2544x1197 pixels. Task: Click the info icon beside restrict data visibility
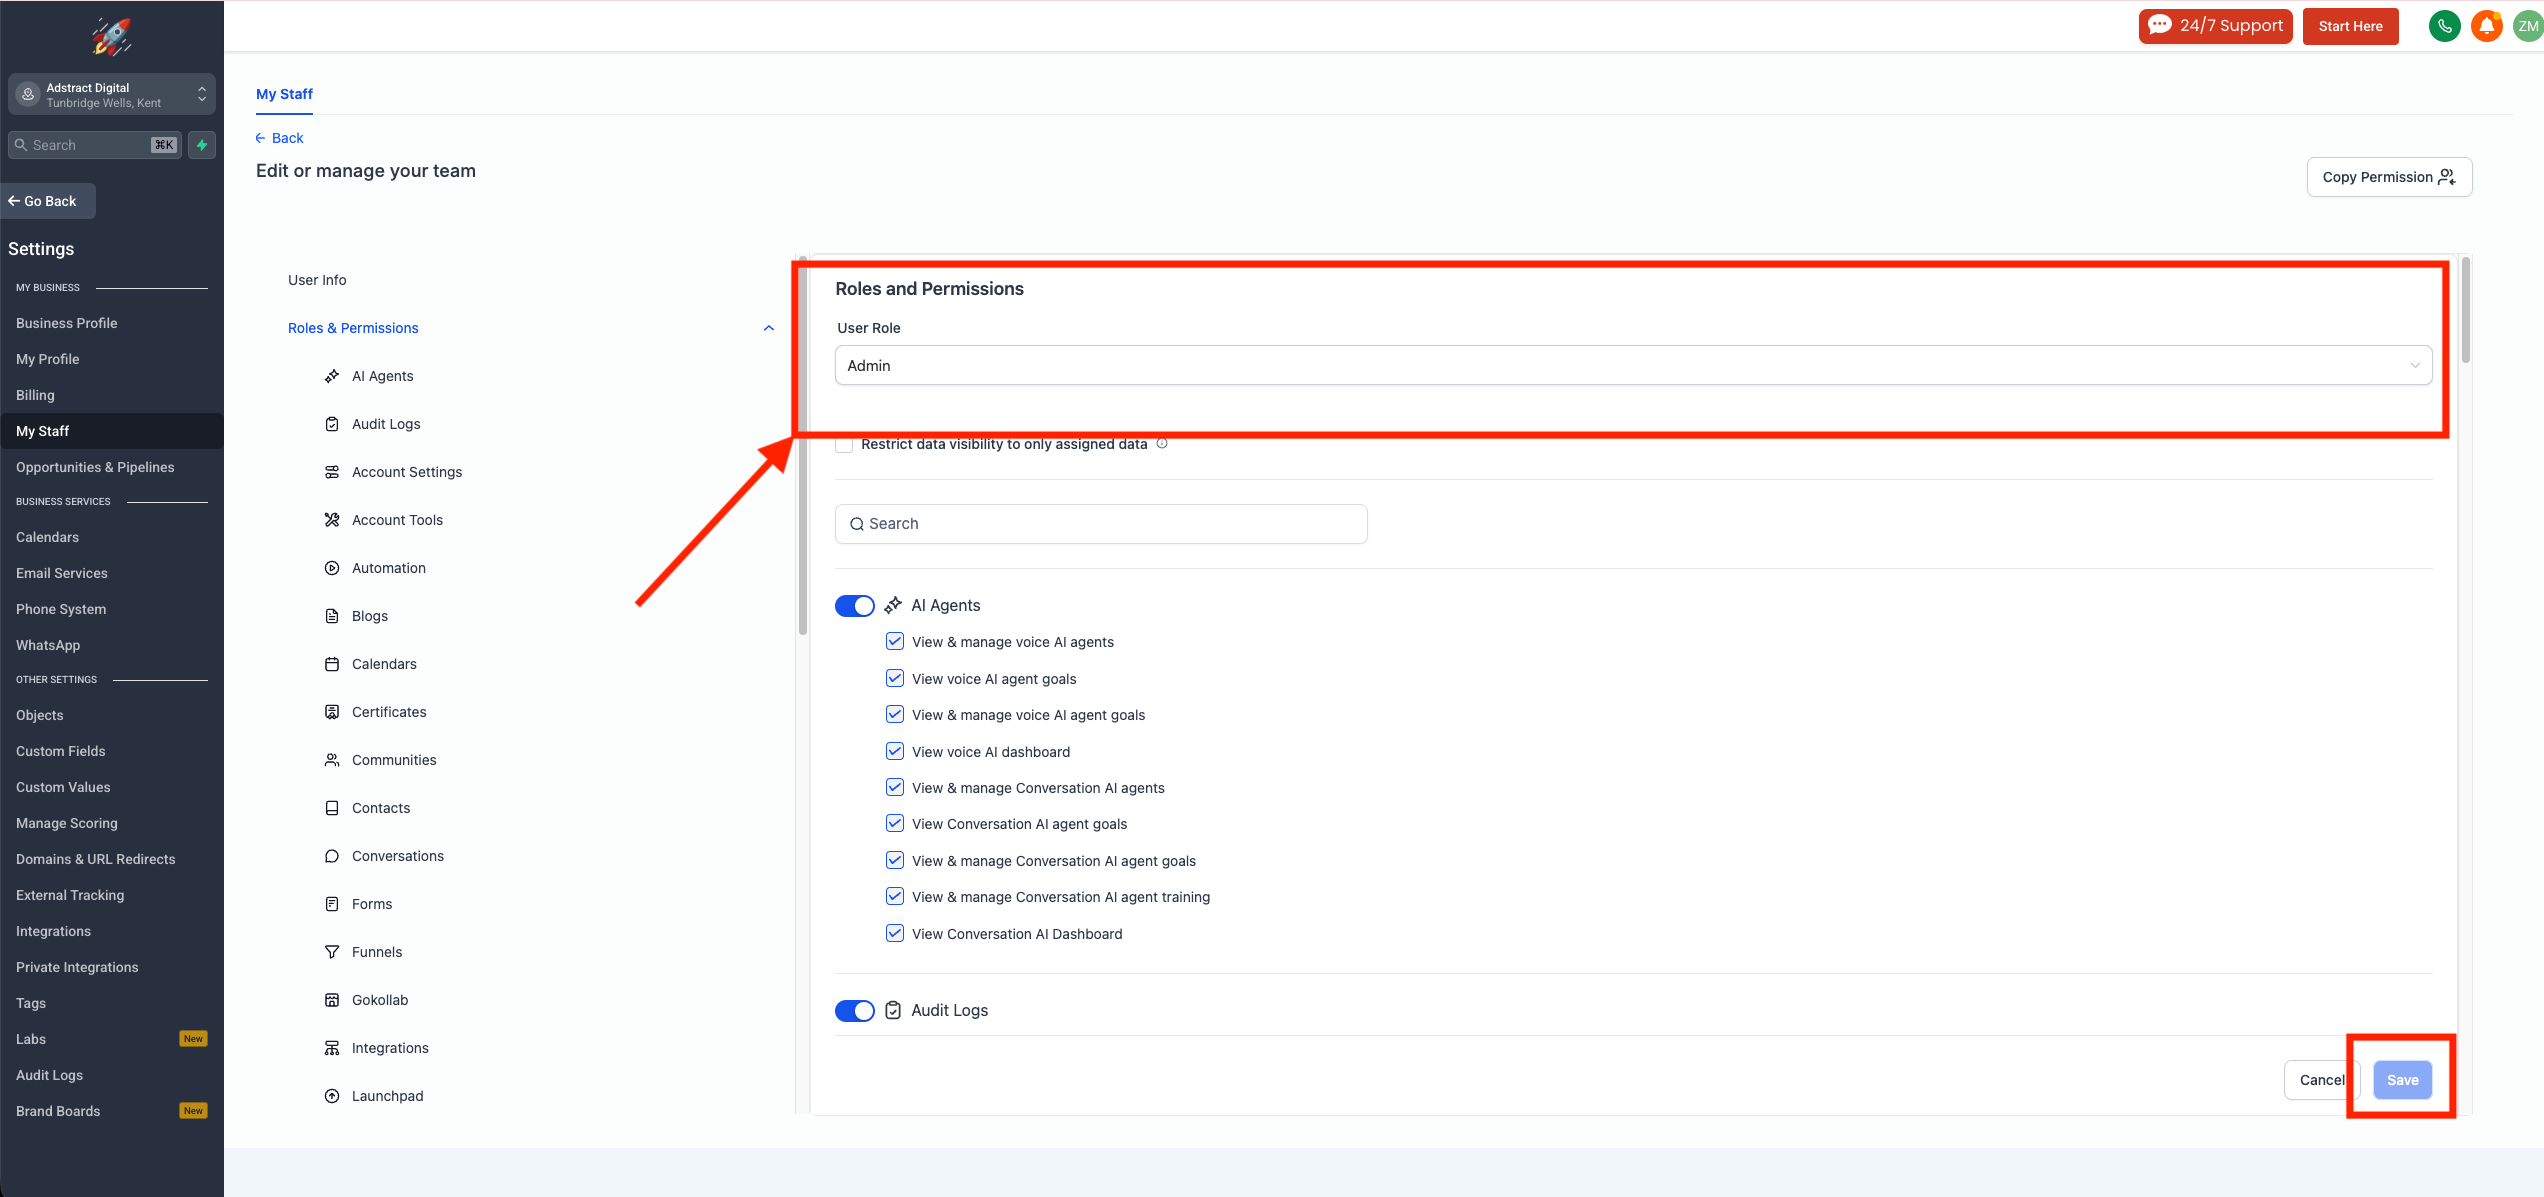point(1162,444)
